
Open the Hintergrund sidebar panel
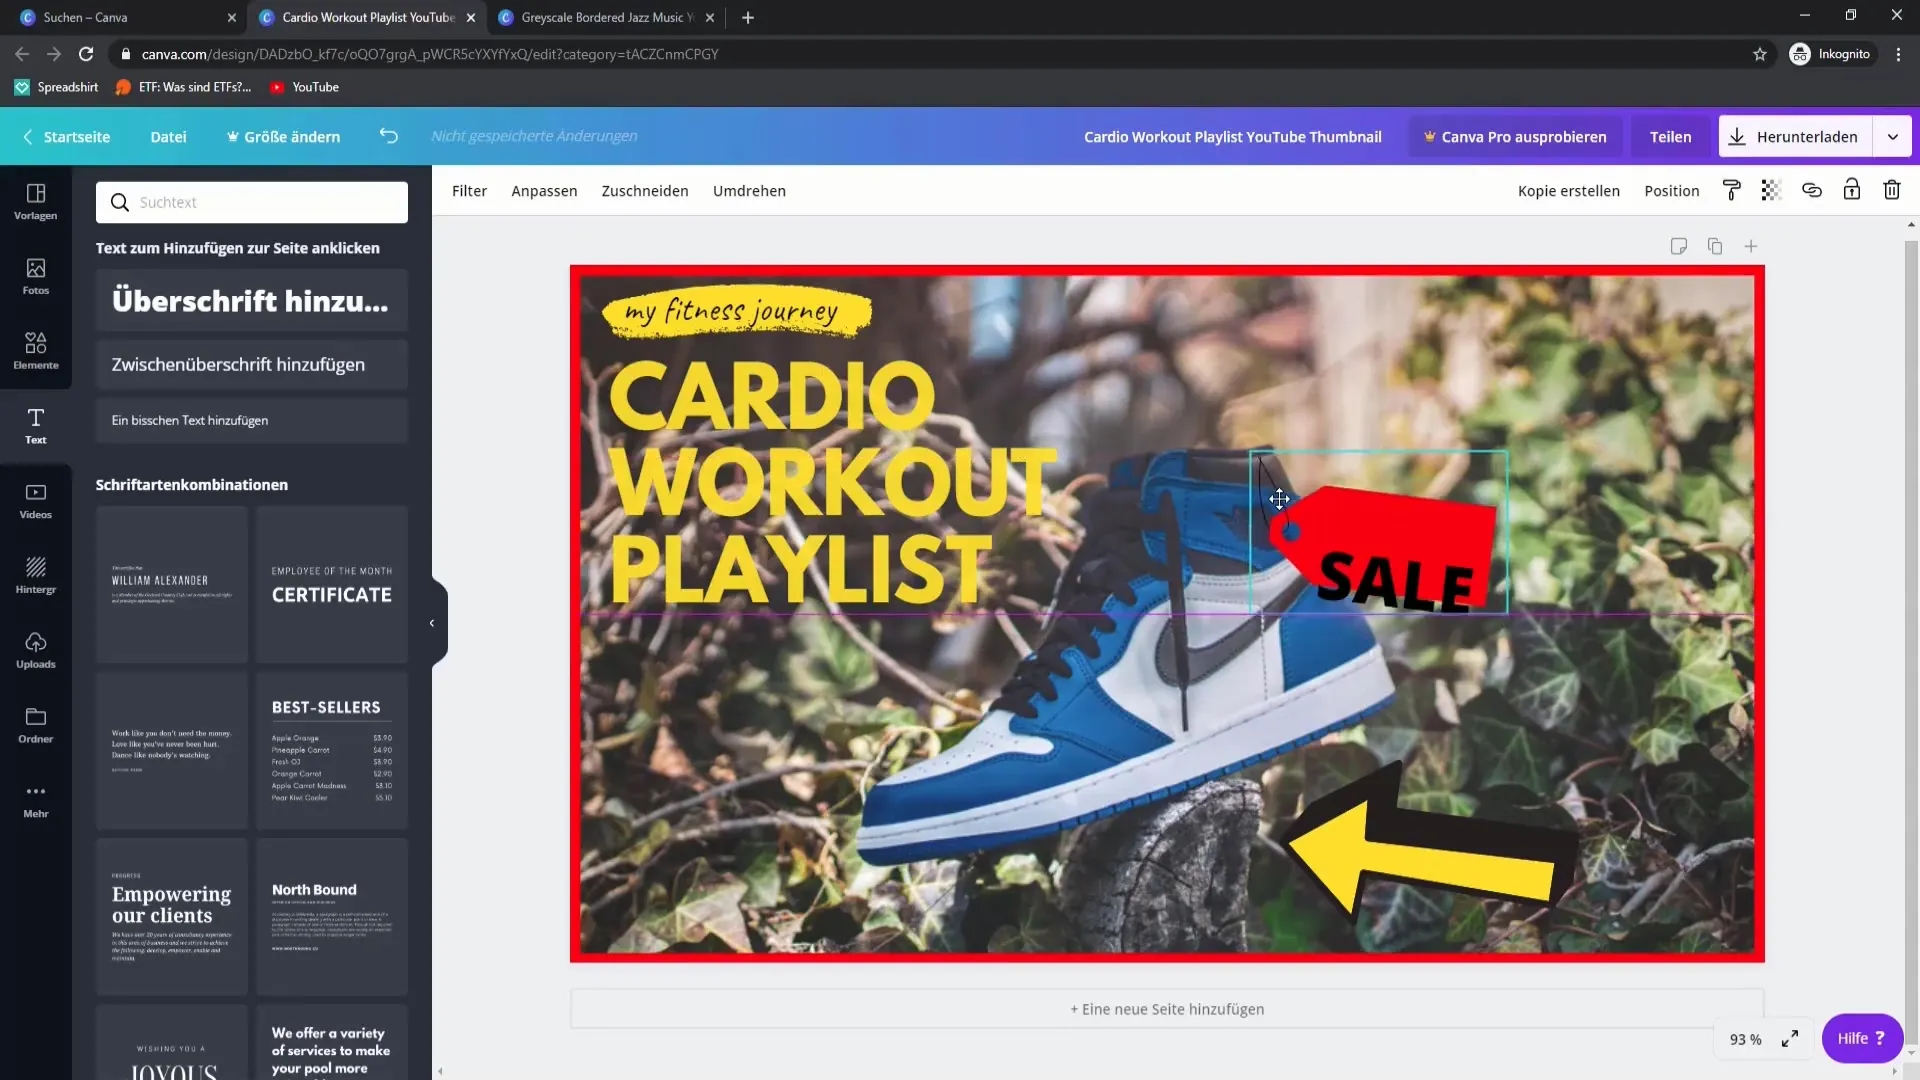pyautogui.click(x=35, y=576)
